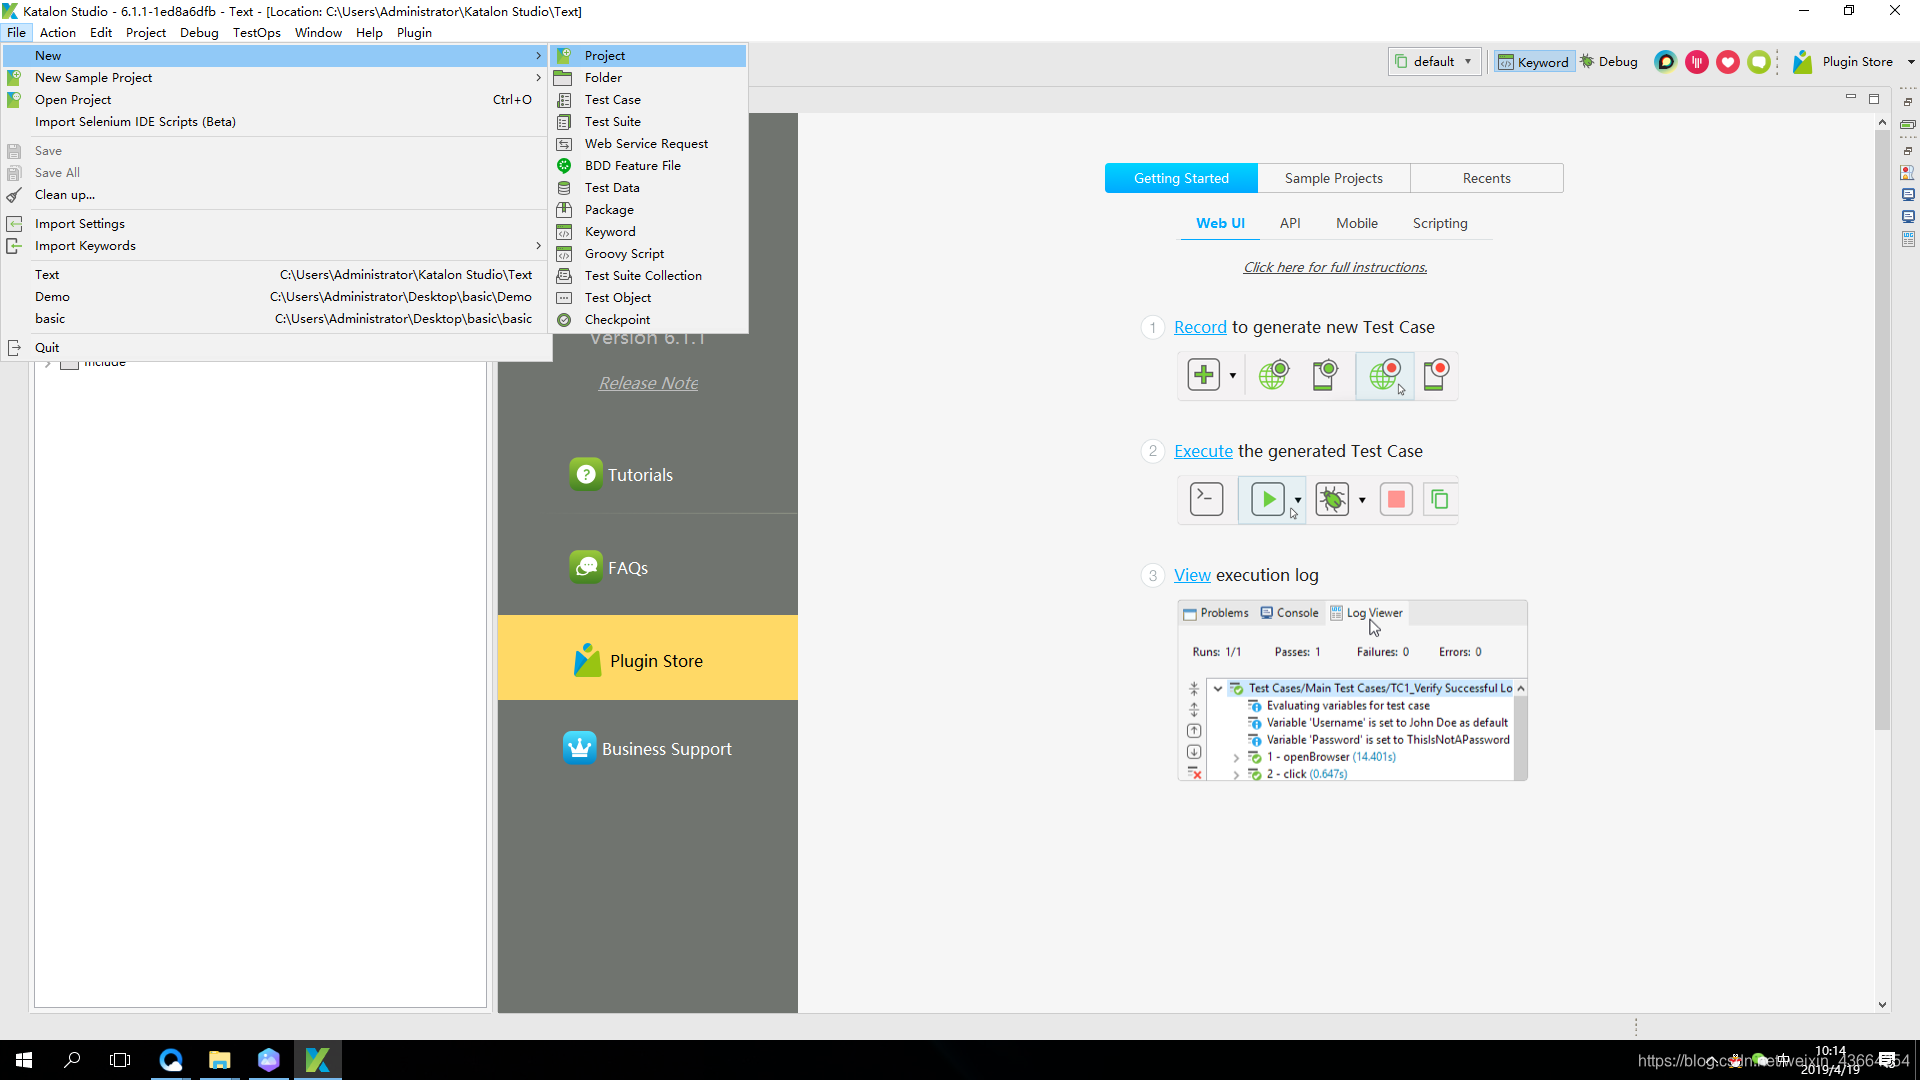The height and width of the screenshot is (1080, 1920).
Task: Choose Web Service Request from New submenu
Action: point(648,143)
